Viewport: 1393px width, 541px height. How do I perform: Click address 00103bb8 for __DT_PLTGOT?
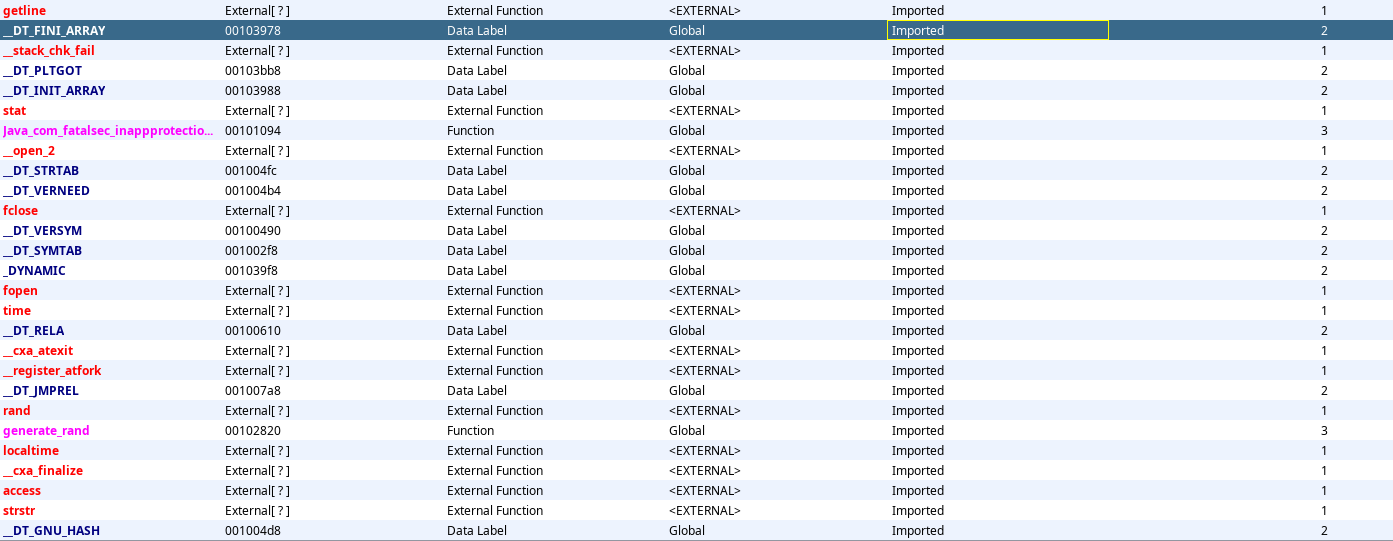[253, 71]
